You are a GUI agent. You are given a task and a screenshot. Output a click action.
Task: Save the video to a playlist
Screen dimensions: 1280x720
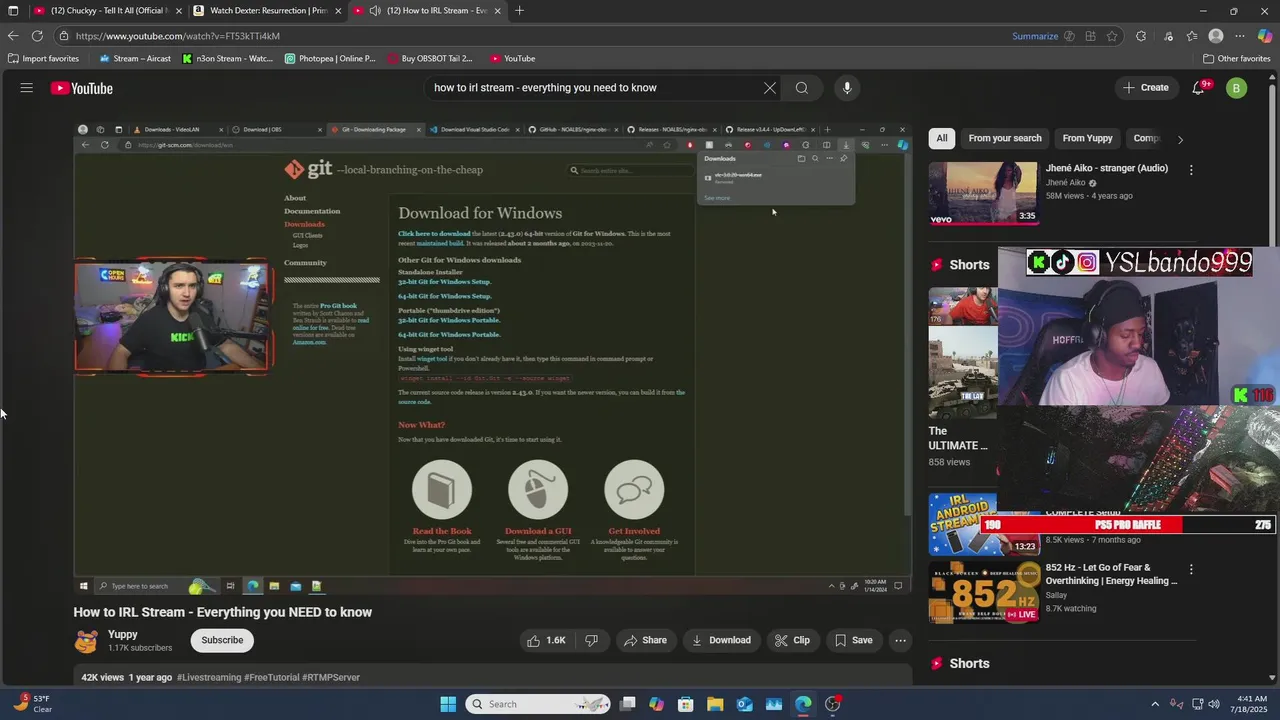coord(853,640)
